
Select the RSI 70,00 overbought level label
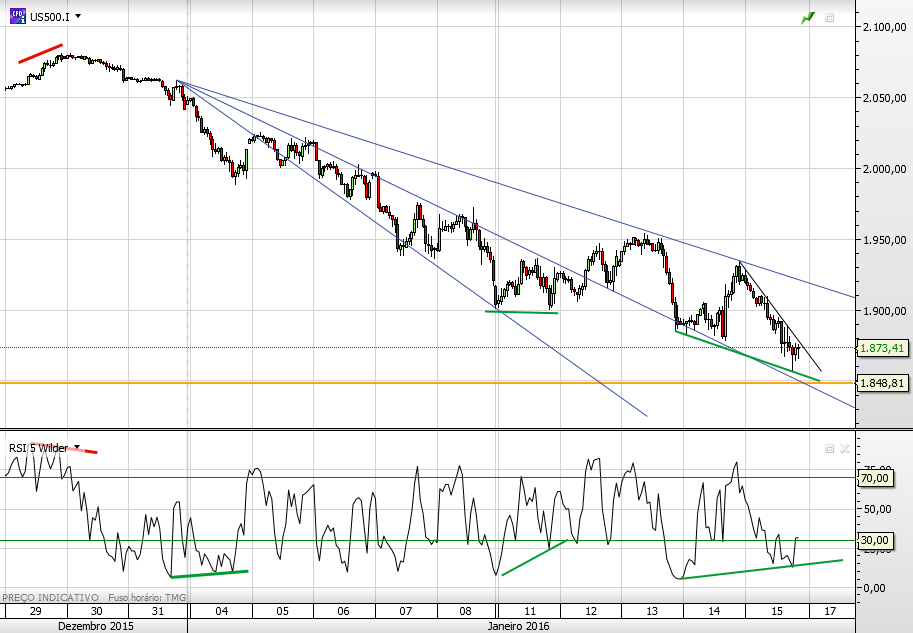pyautogui.click(x=875, y=478)
